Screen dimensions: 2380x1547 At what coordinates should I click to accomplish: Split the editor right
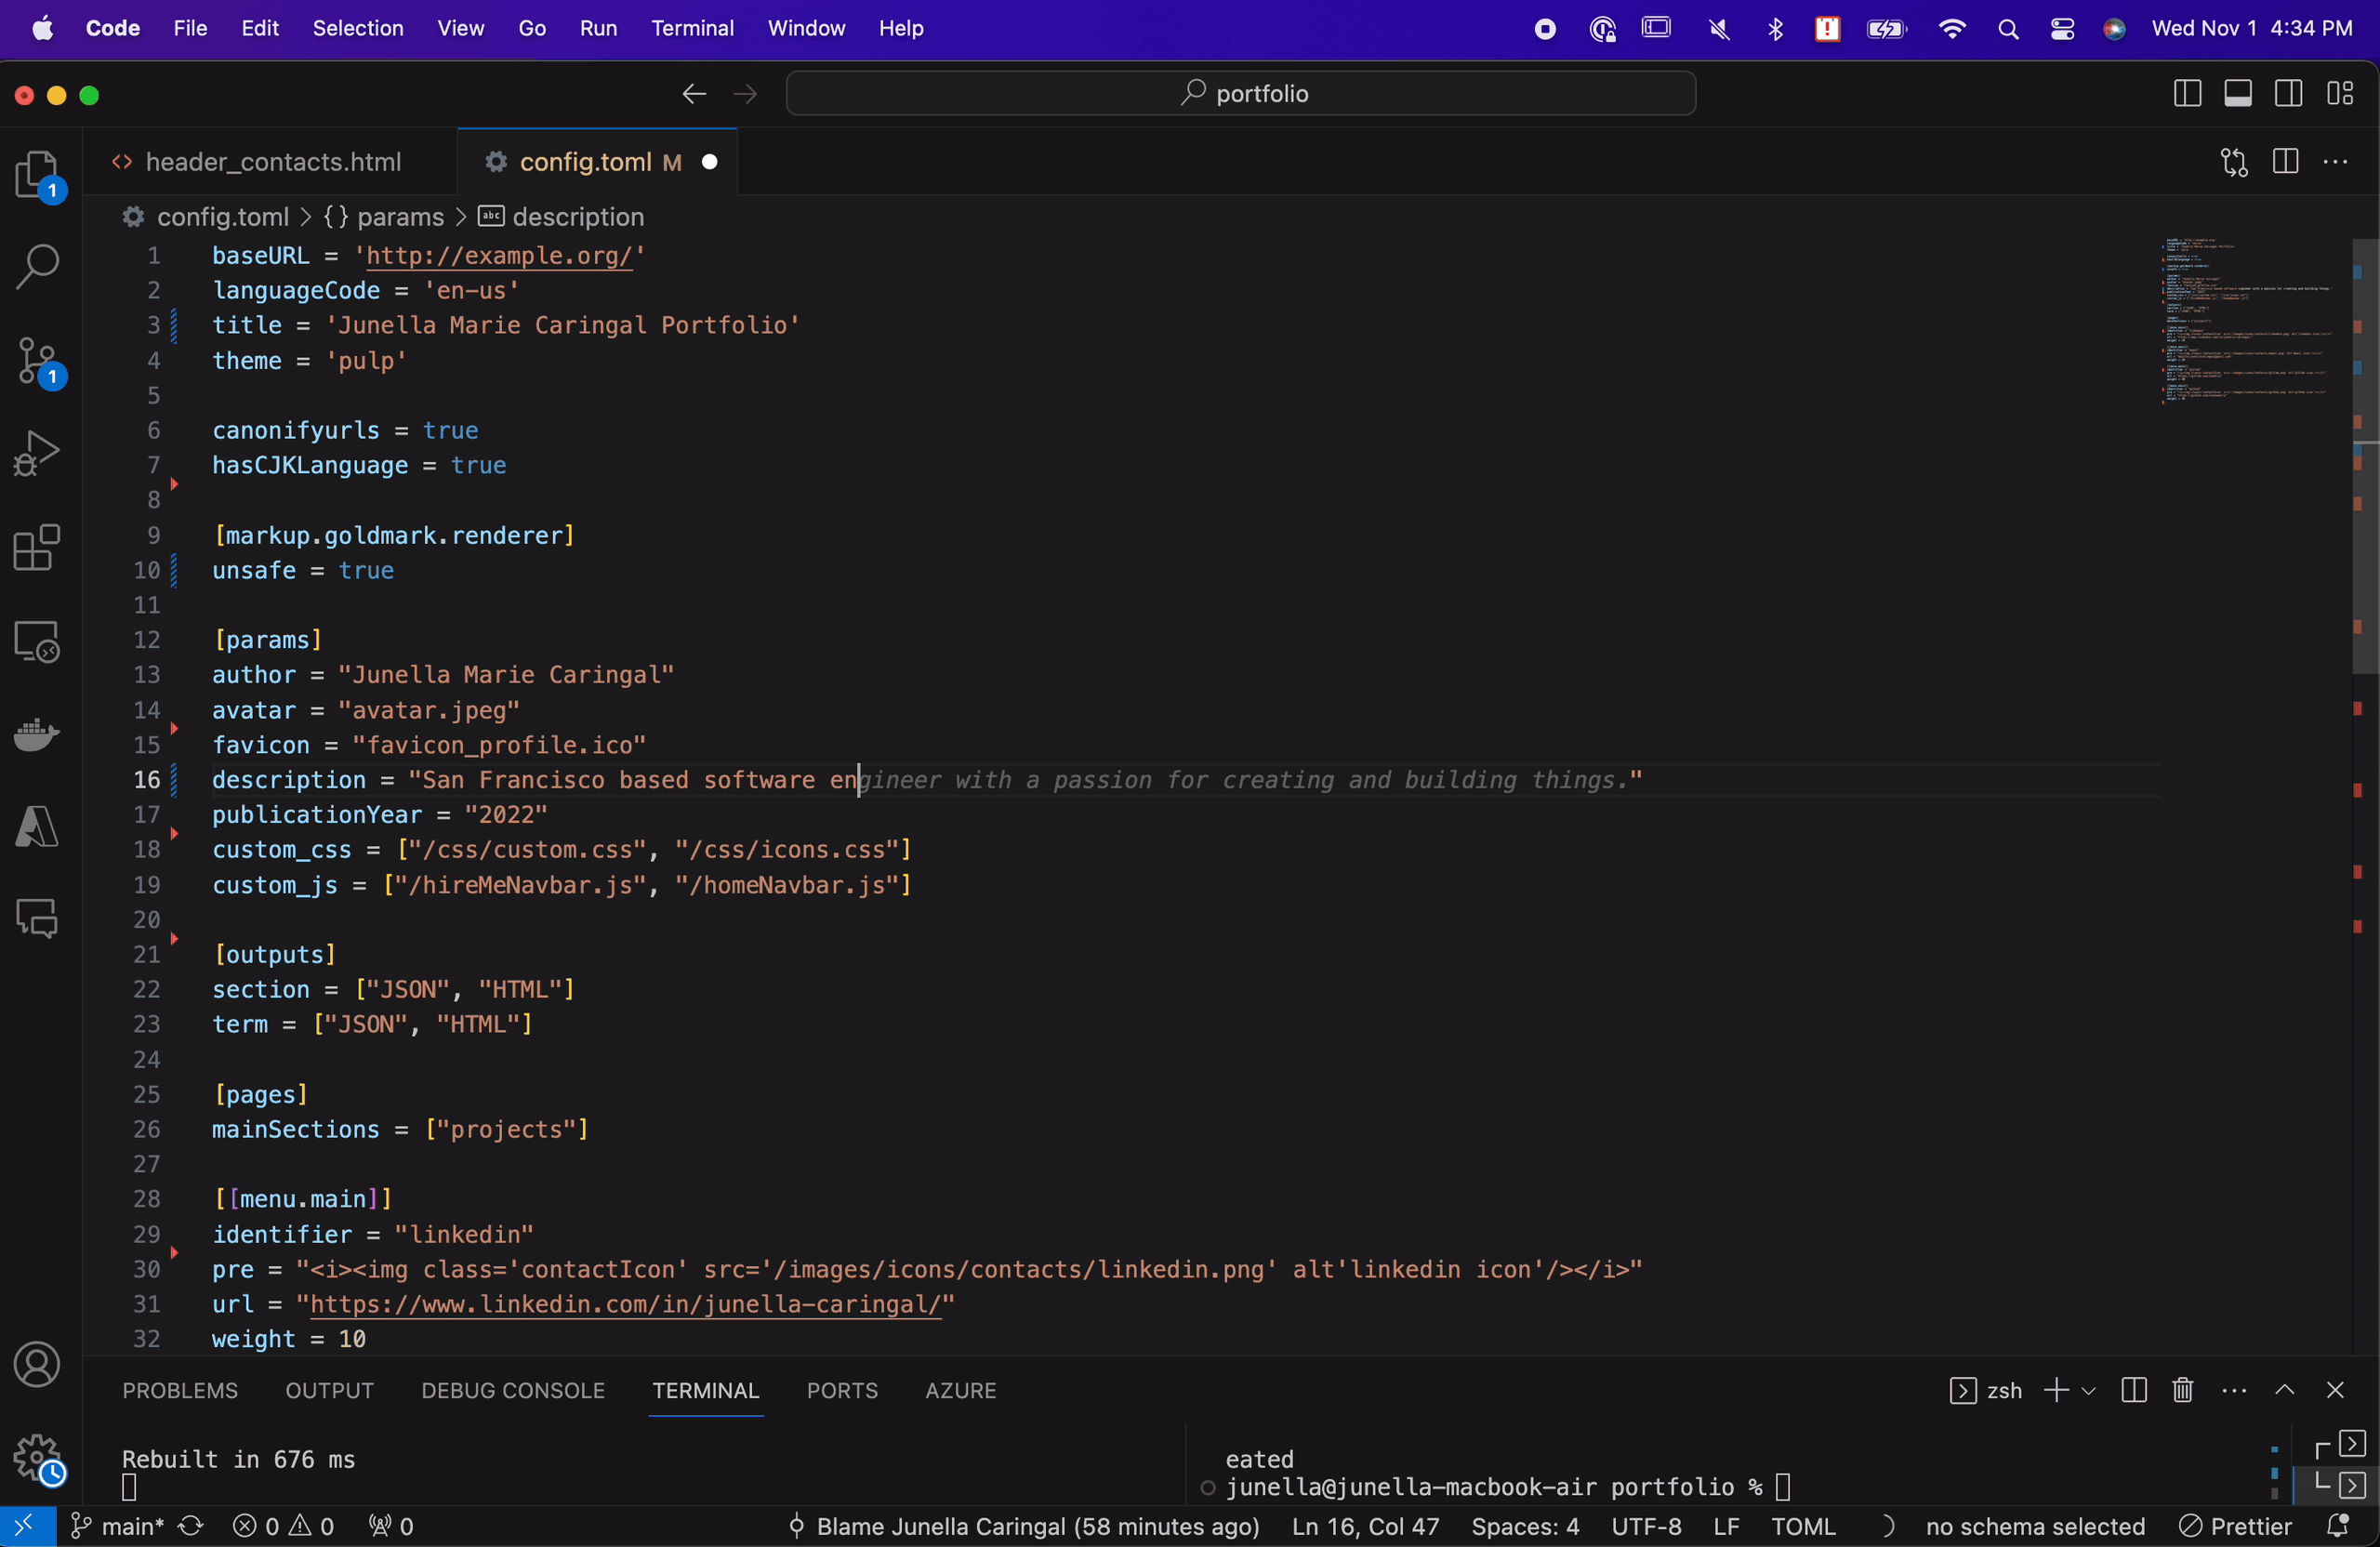(x=2285, y=162)
